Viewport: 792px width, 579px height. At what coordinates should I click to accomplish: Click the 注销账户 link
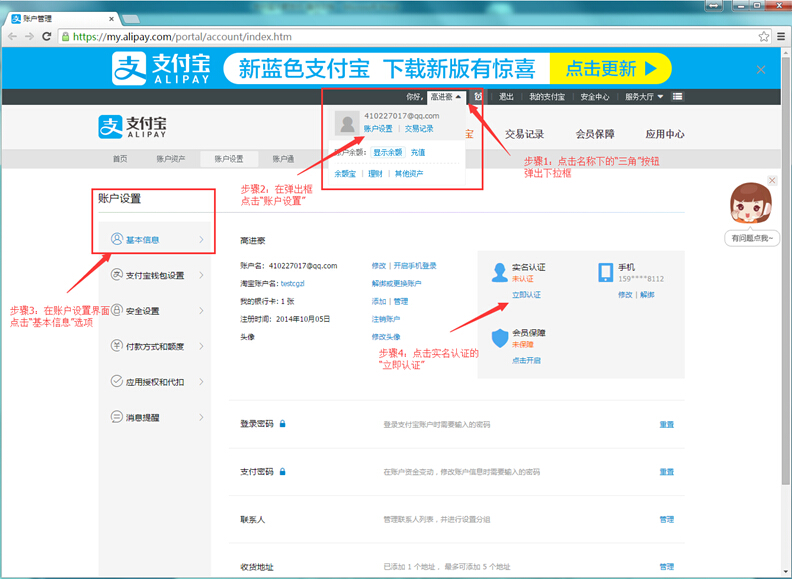click(x=386, y=319)
